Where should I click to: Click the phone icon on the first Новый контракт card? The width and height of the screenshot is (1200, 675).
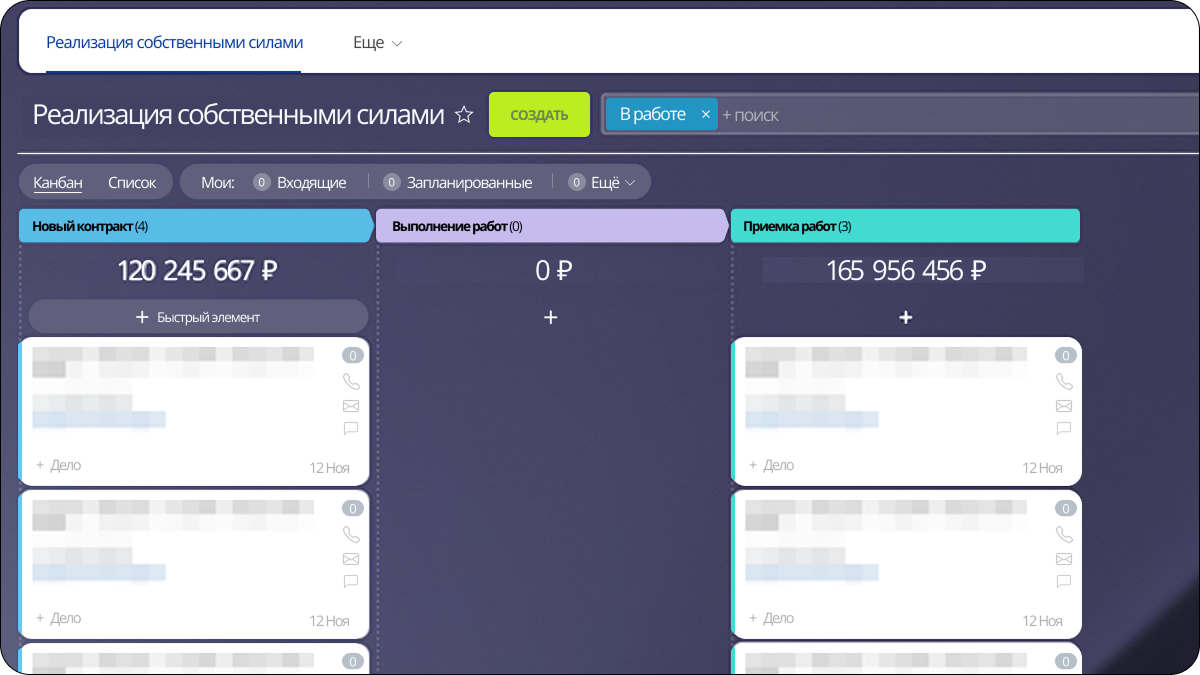(350, 382)
